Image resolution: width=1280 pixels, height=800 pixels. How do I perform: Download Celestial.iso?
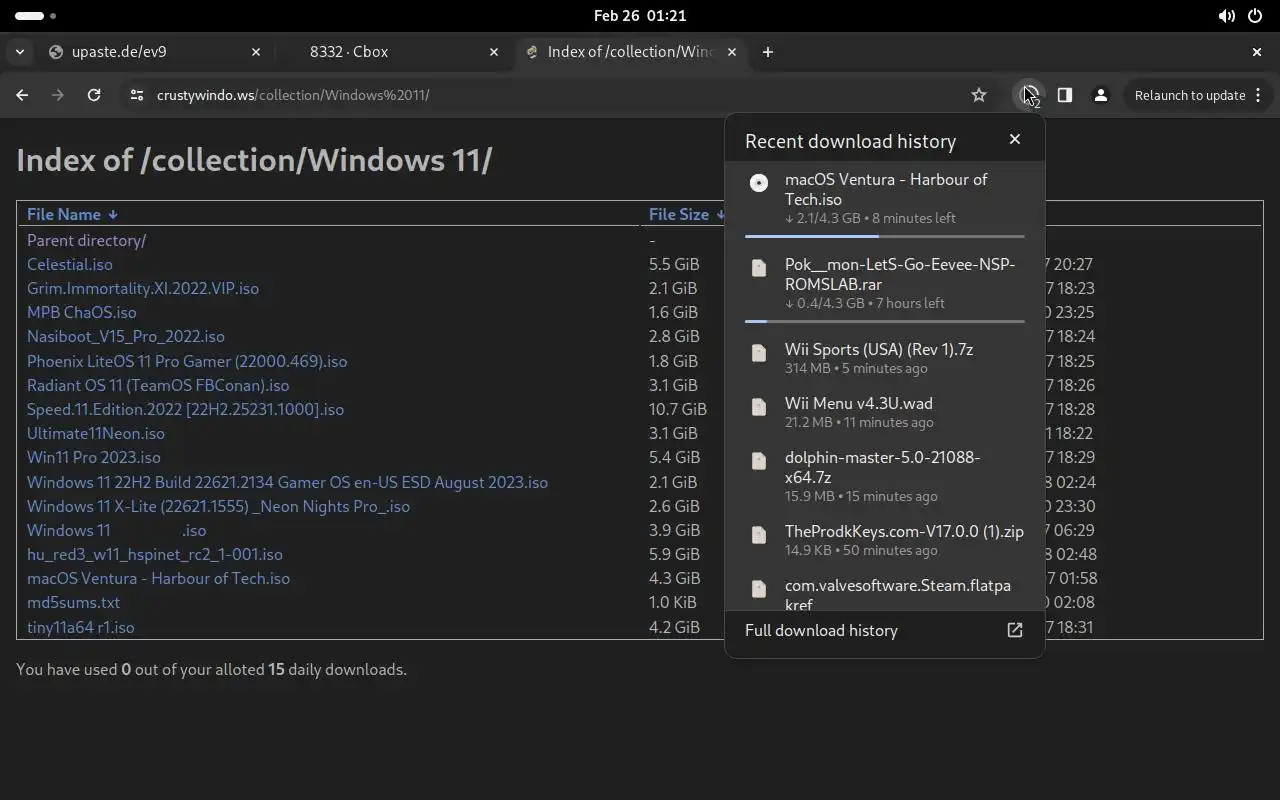(x=69, y=264)
